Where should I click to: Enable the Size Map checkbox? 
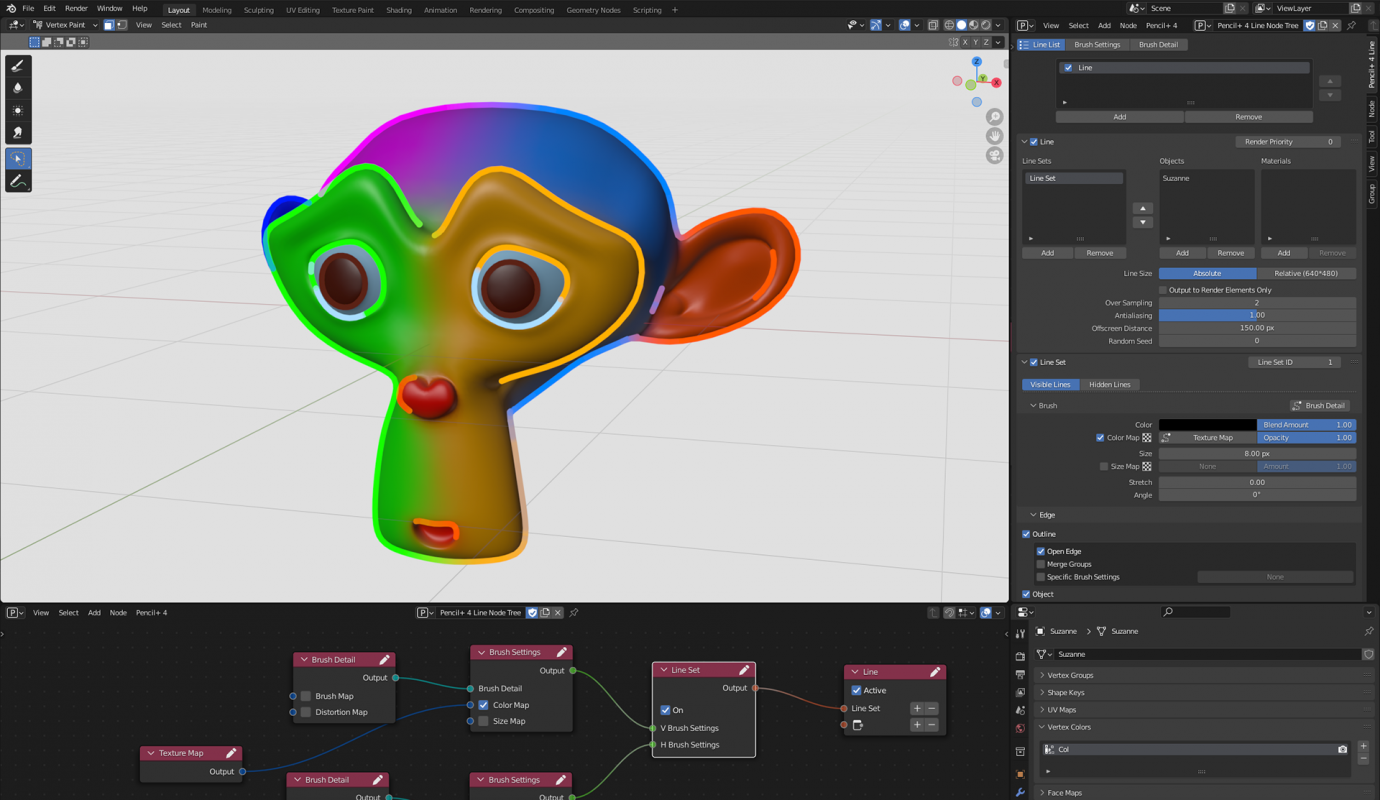point(1103,466)
